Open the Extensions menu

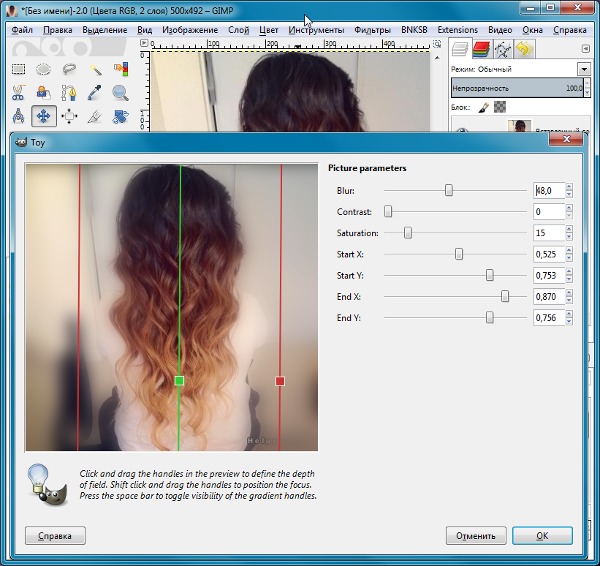click(x=457, y=30)
